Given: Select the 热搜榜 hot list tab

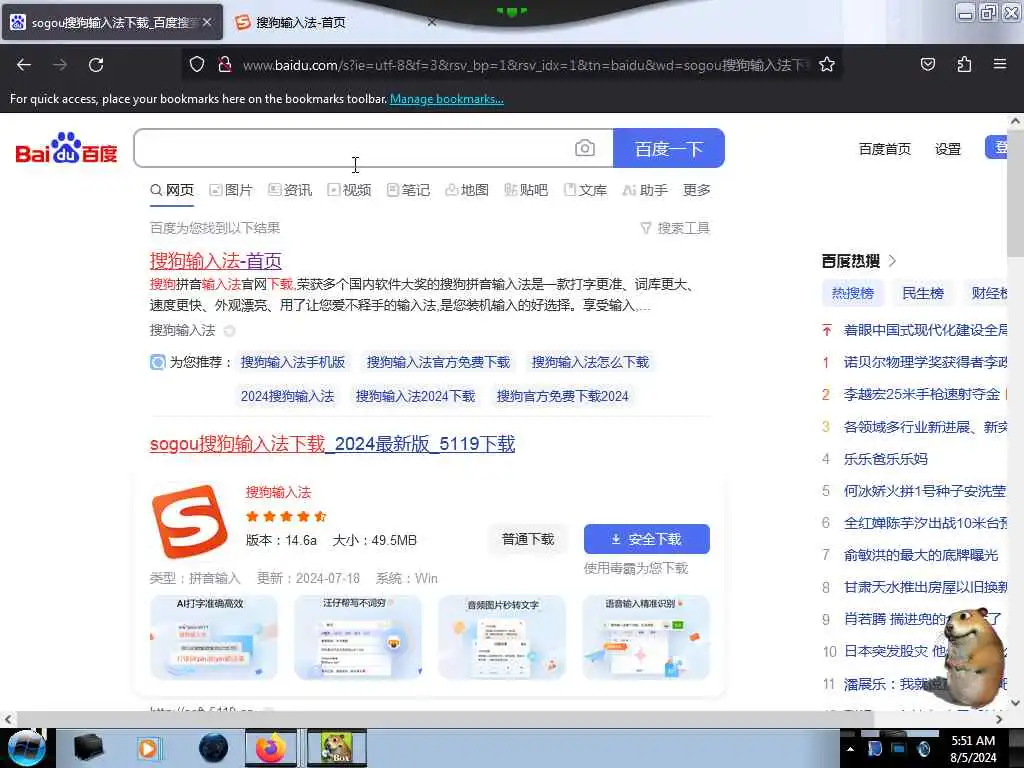Looking at the screenshot, I should tap(852, 293).
